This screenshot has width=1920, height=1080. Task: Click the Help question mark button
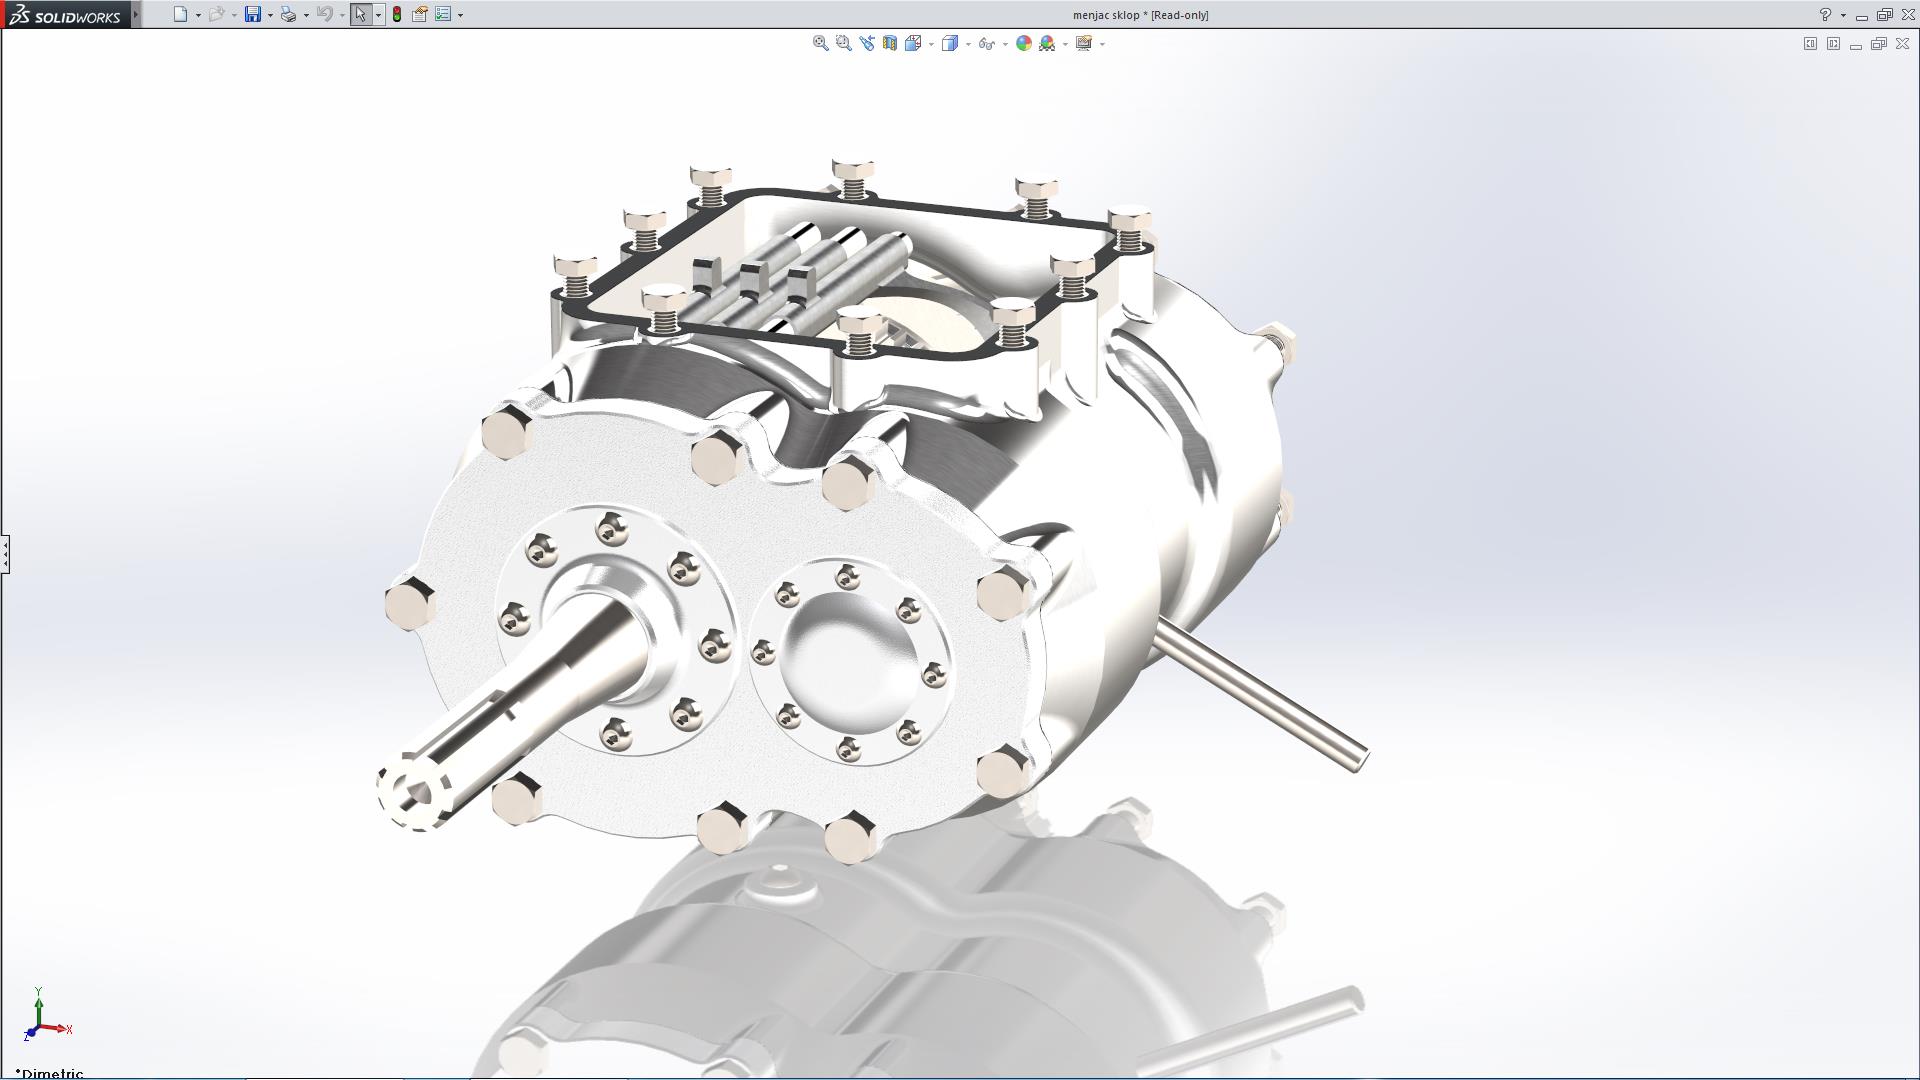point(1825,15)
